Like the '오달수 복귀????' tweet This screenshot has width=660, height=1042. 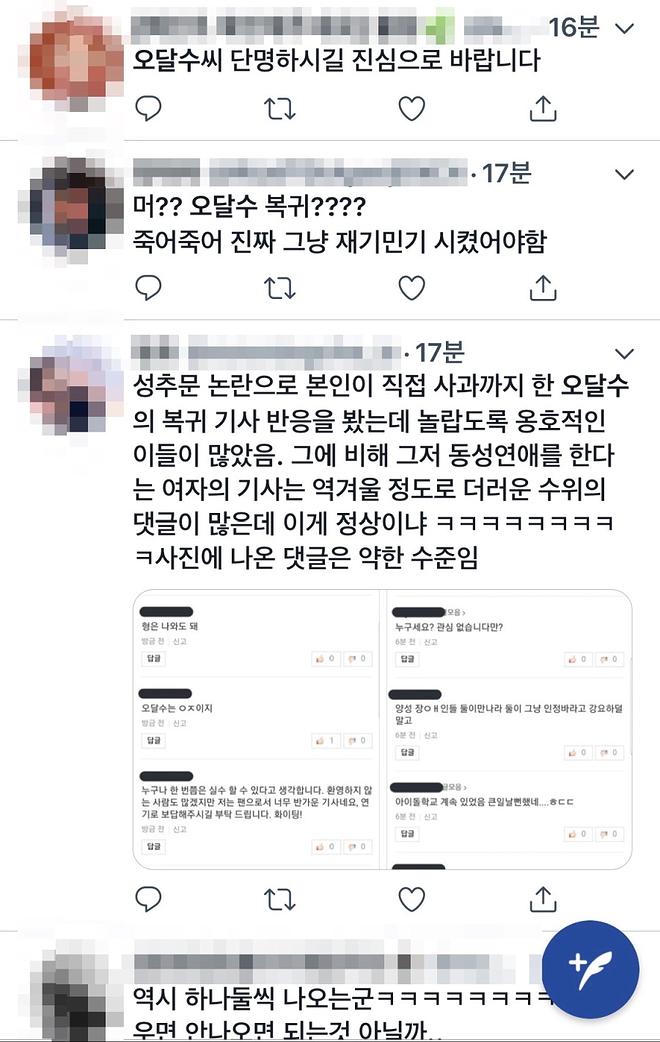411,288
